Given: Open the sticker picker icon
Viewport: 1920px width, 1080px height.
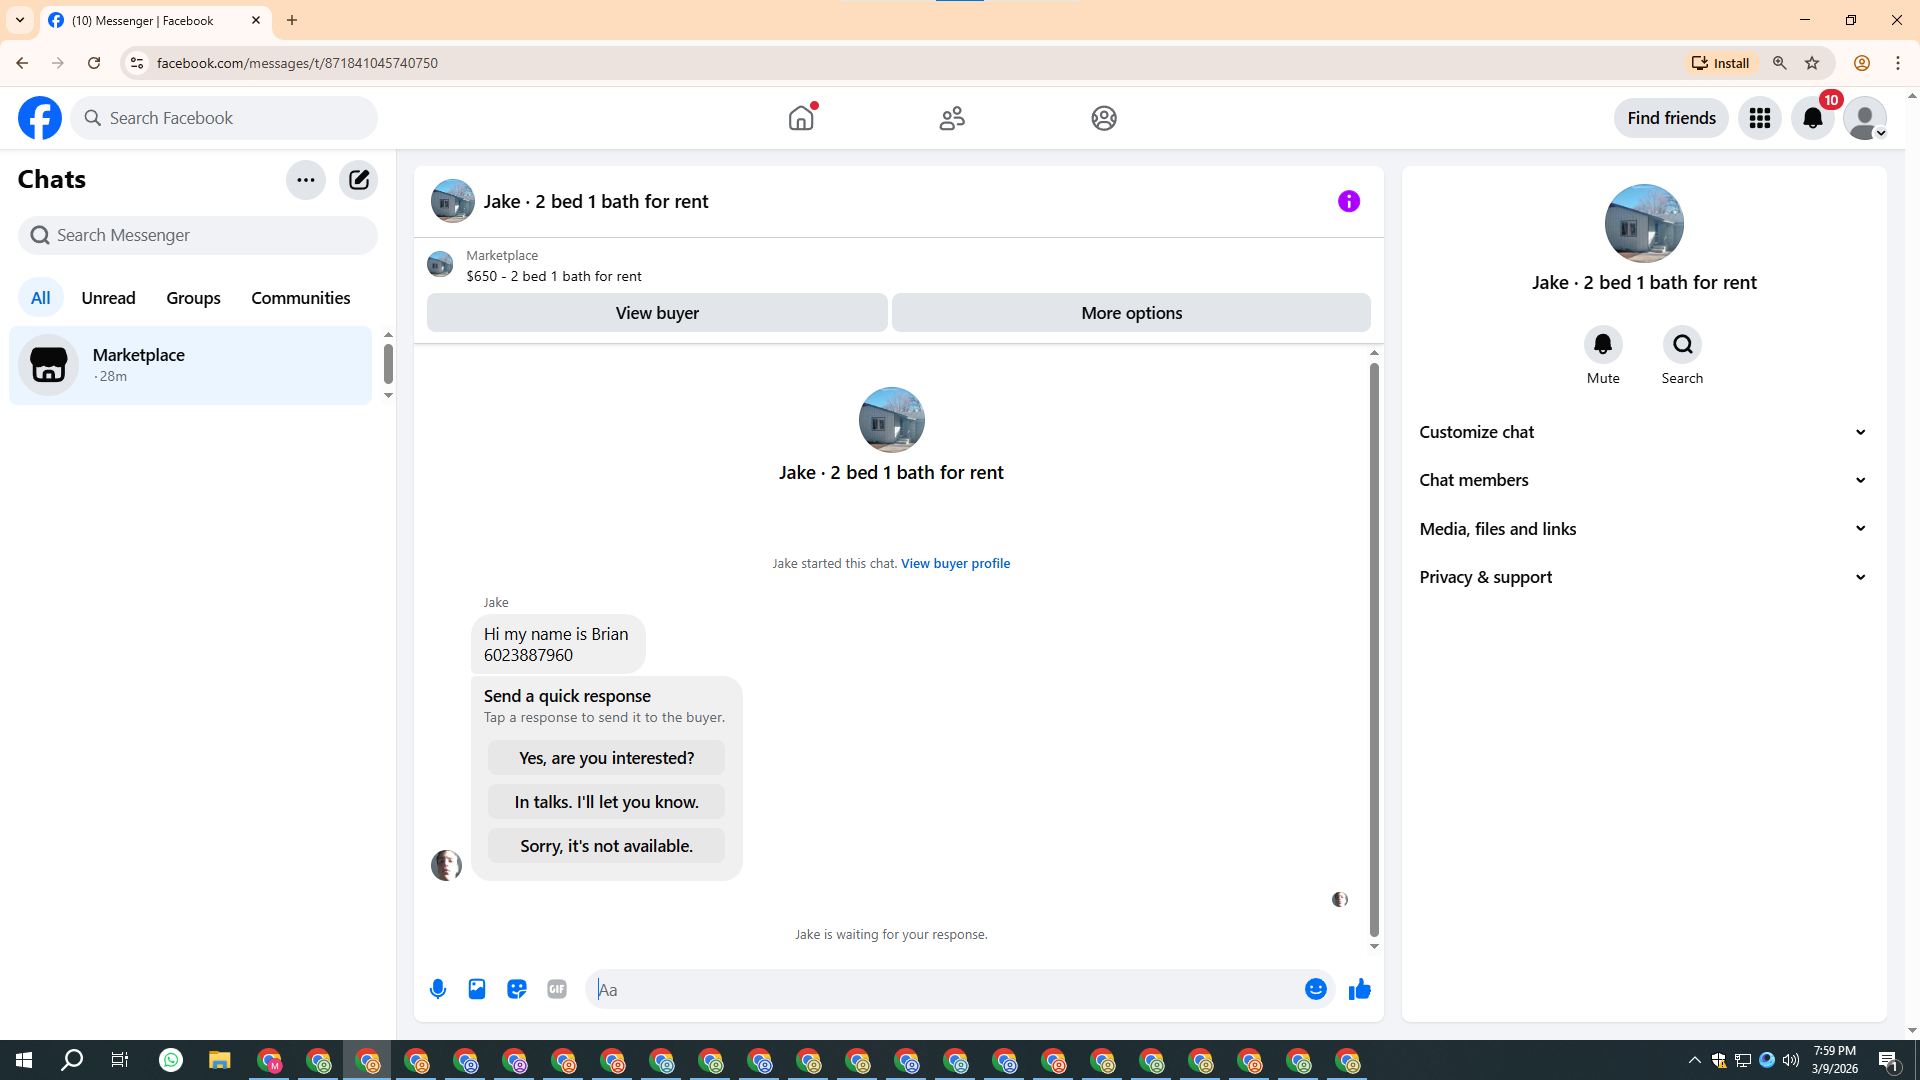Looking at the screenshot, I should coord(517,989).
